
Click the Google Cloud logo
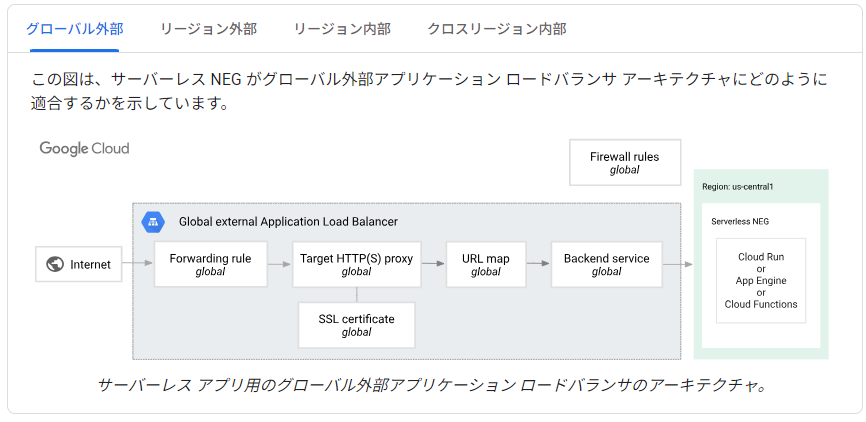click(85, 149)
